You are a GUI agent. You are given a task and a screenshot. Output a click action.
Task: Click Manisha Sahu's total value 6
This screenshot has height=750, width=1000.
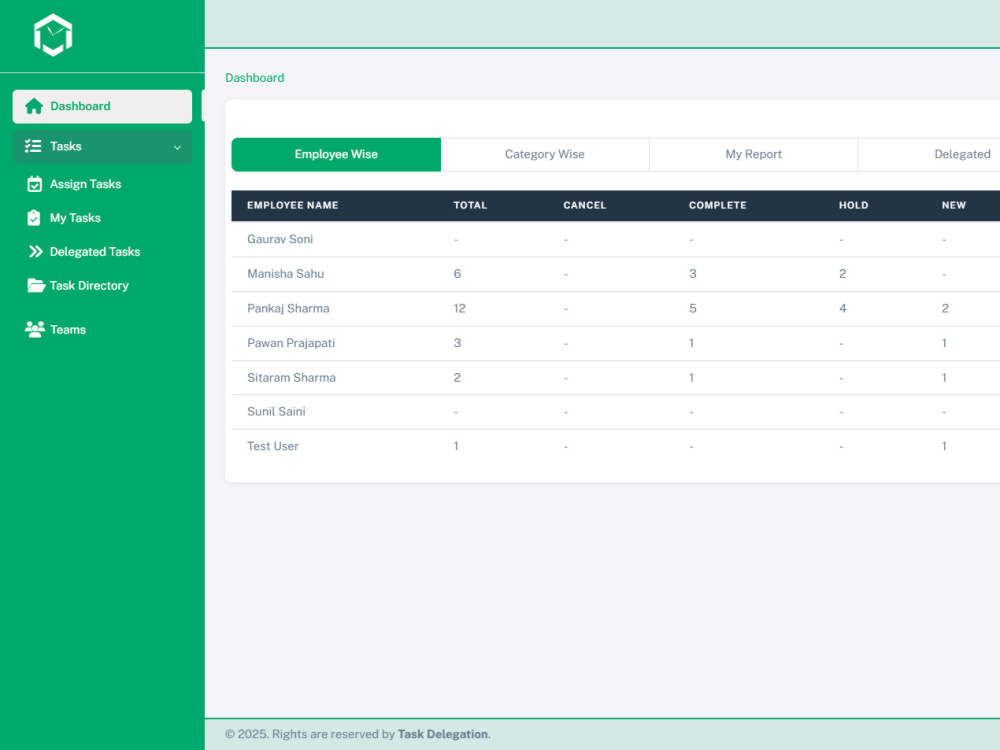click(457, 274)
